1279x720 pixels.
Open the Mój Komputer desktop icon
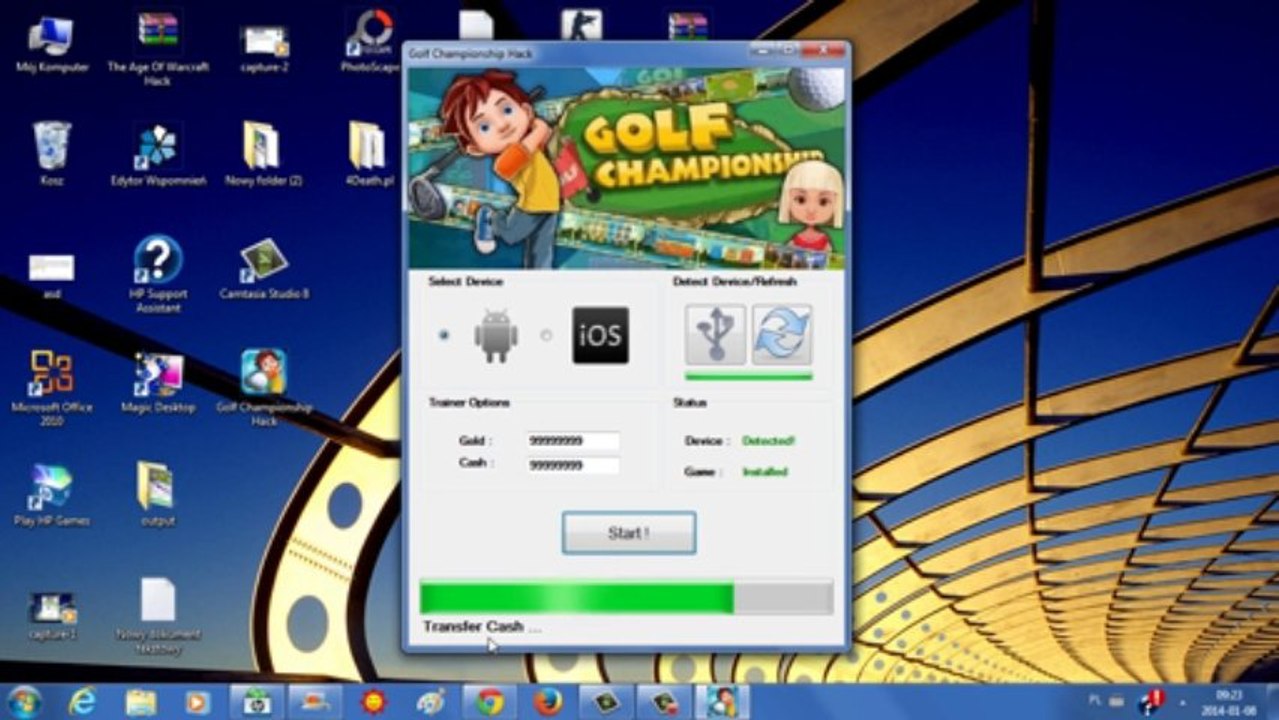pyautogui.click(x=52, y=45)
